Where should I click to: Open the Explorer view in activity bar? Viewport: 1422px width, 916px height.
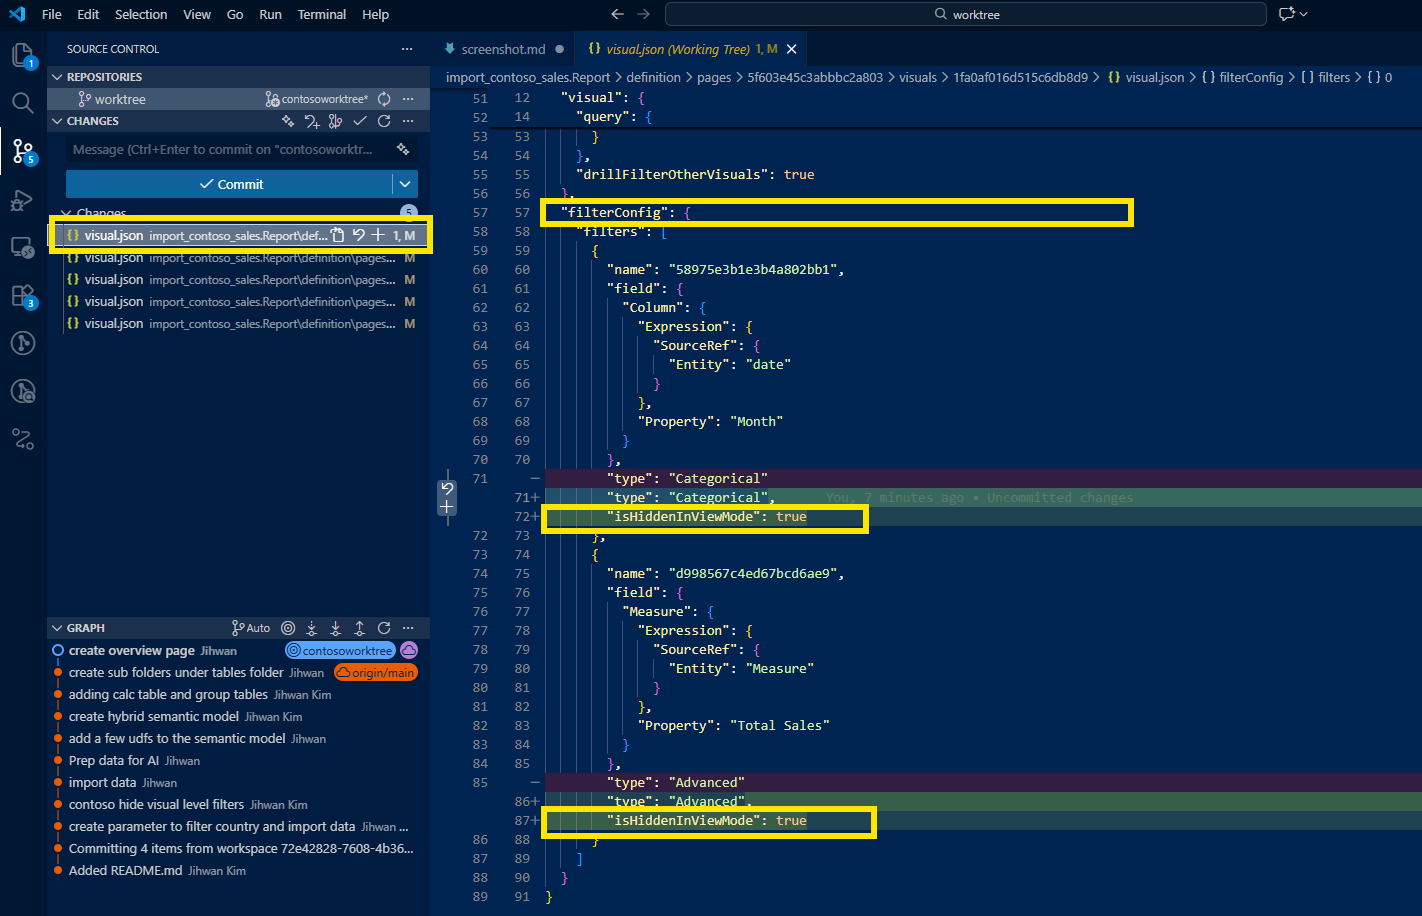click(x=22, y=56)
